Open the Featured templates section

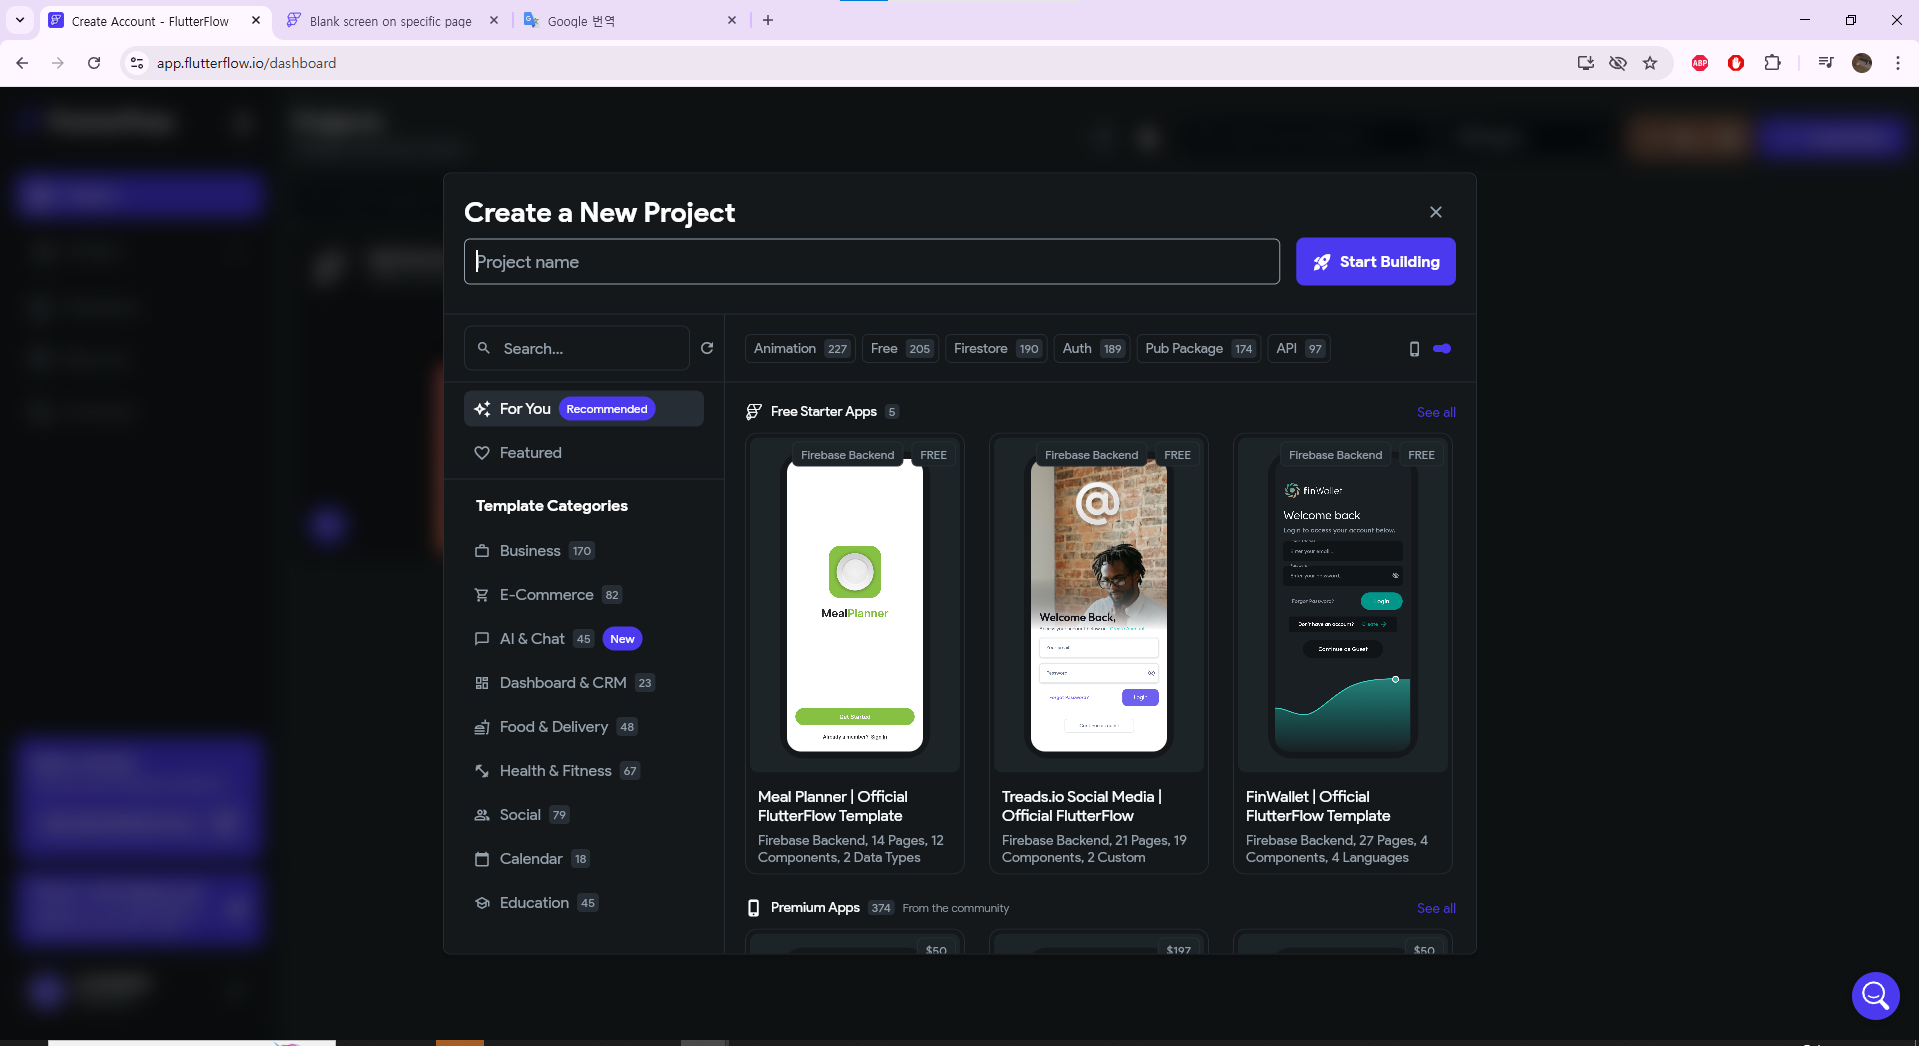click(x=584, y=453)
